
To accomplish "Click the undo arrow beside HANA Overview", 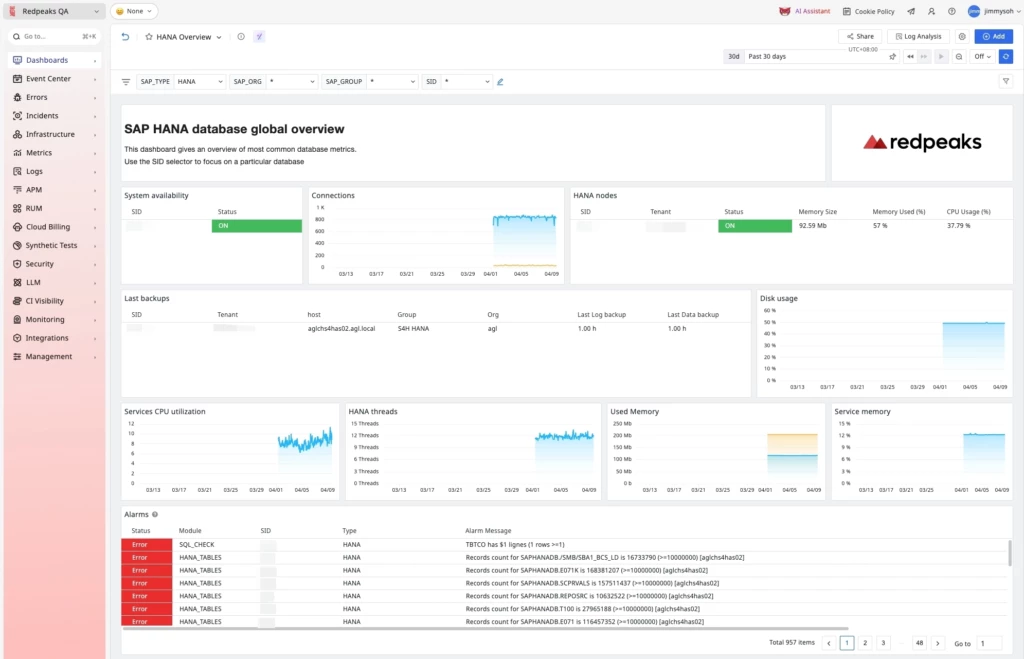I will pos(125,37).
